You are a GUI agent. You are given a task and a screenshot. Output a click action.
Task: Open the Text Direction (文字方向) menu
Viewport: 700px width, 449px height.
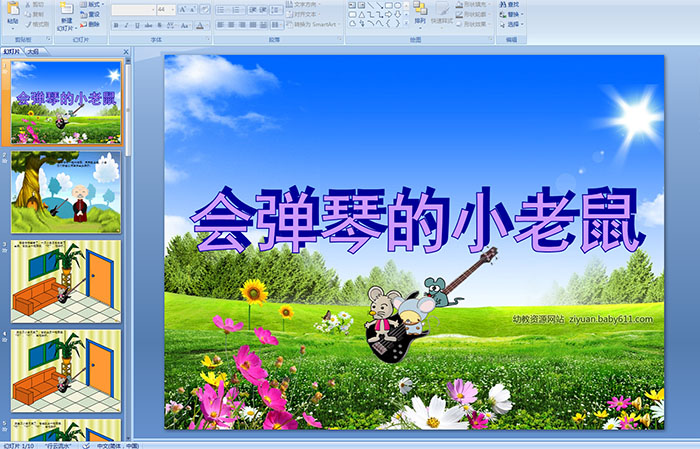pyautogui.click(x=304, y=4)
